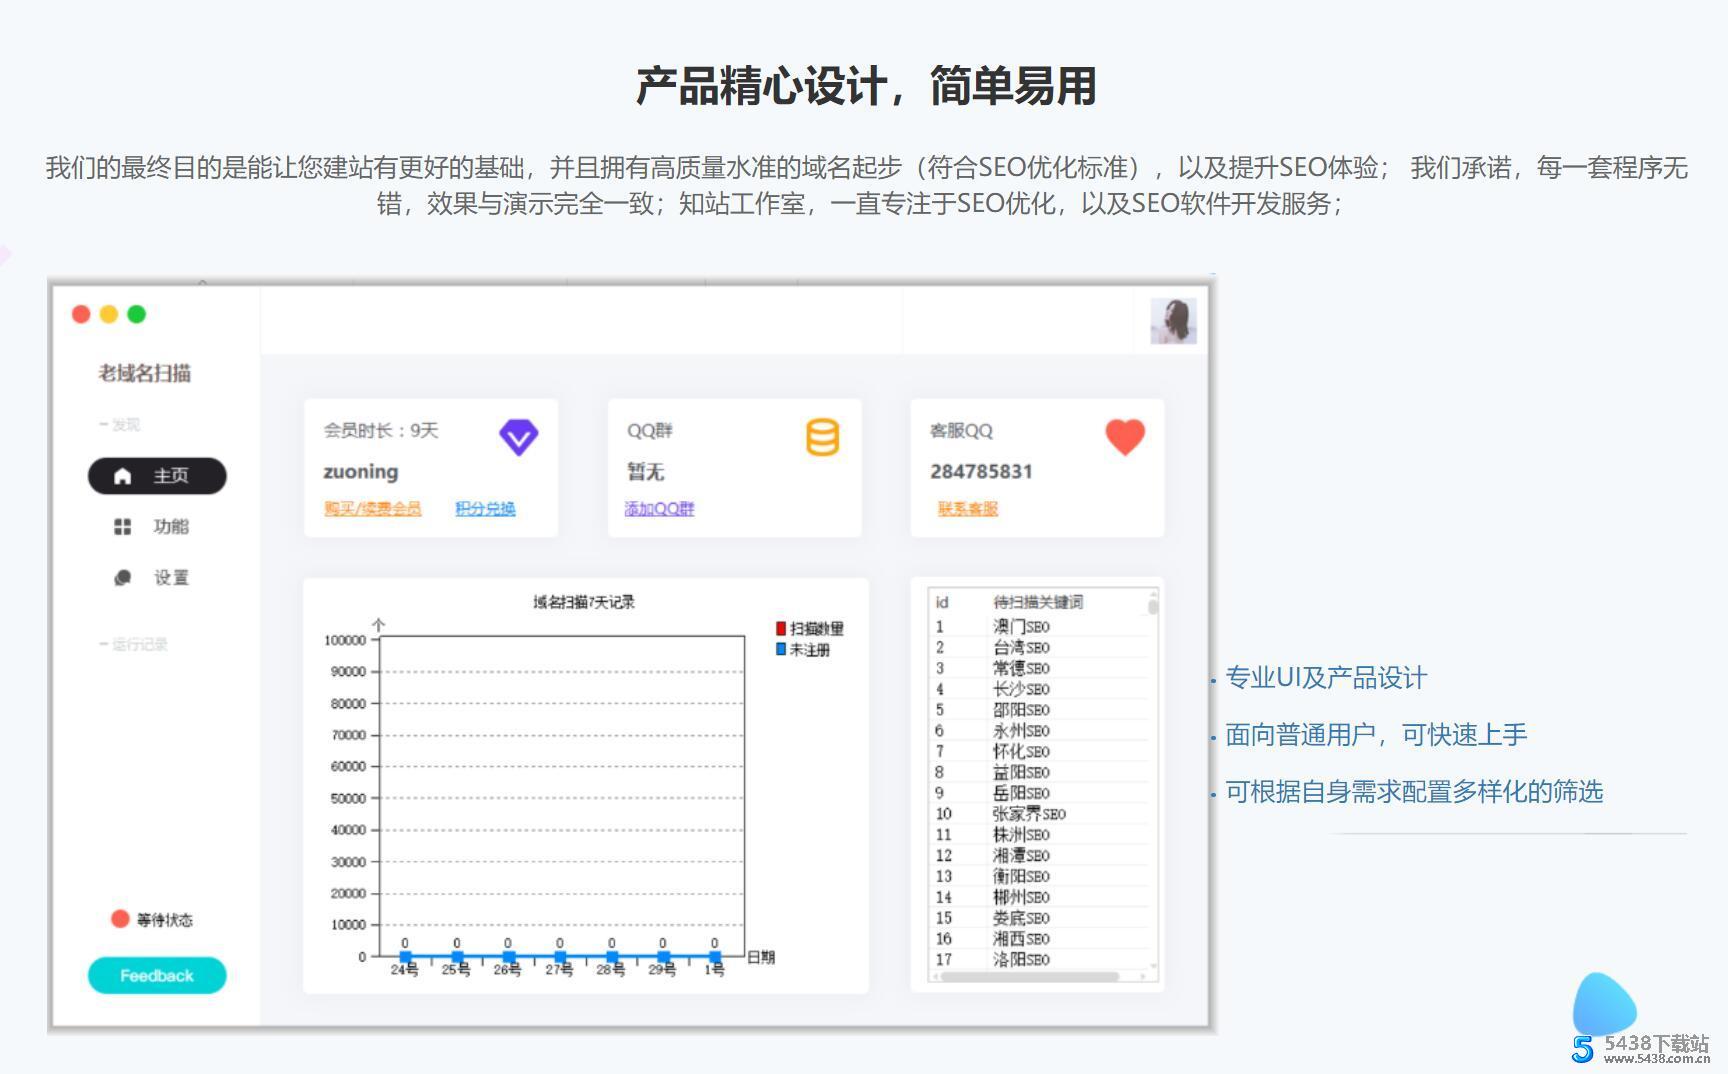Select 主页 in the sidebar navigation

point(157,477)
